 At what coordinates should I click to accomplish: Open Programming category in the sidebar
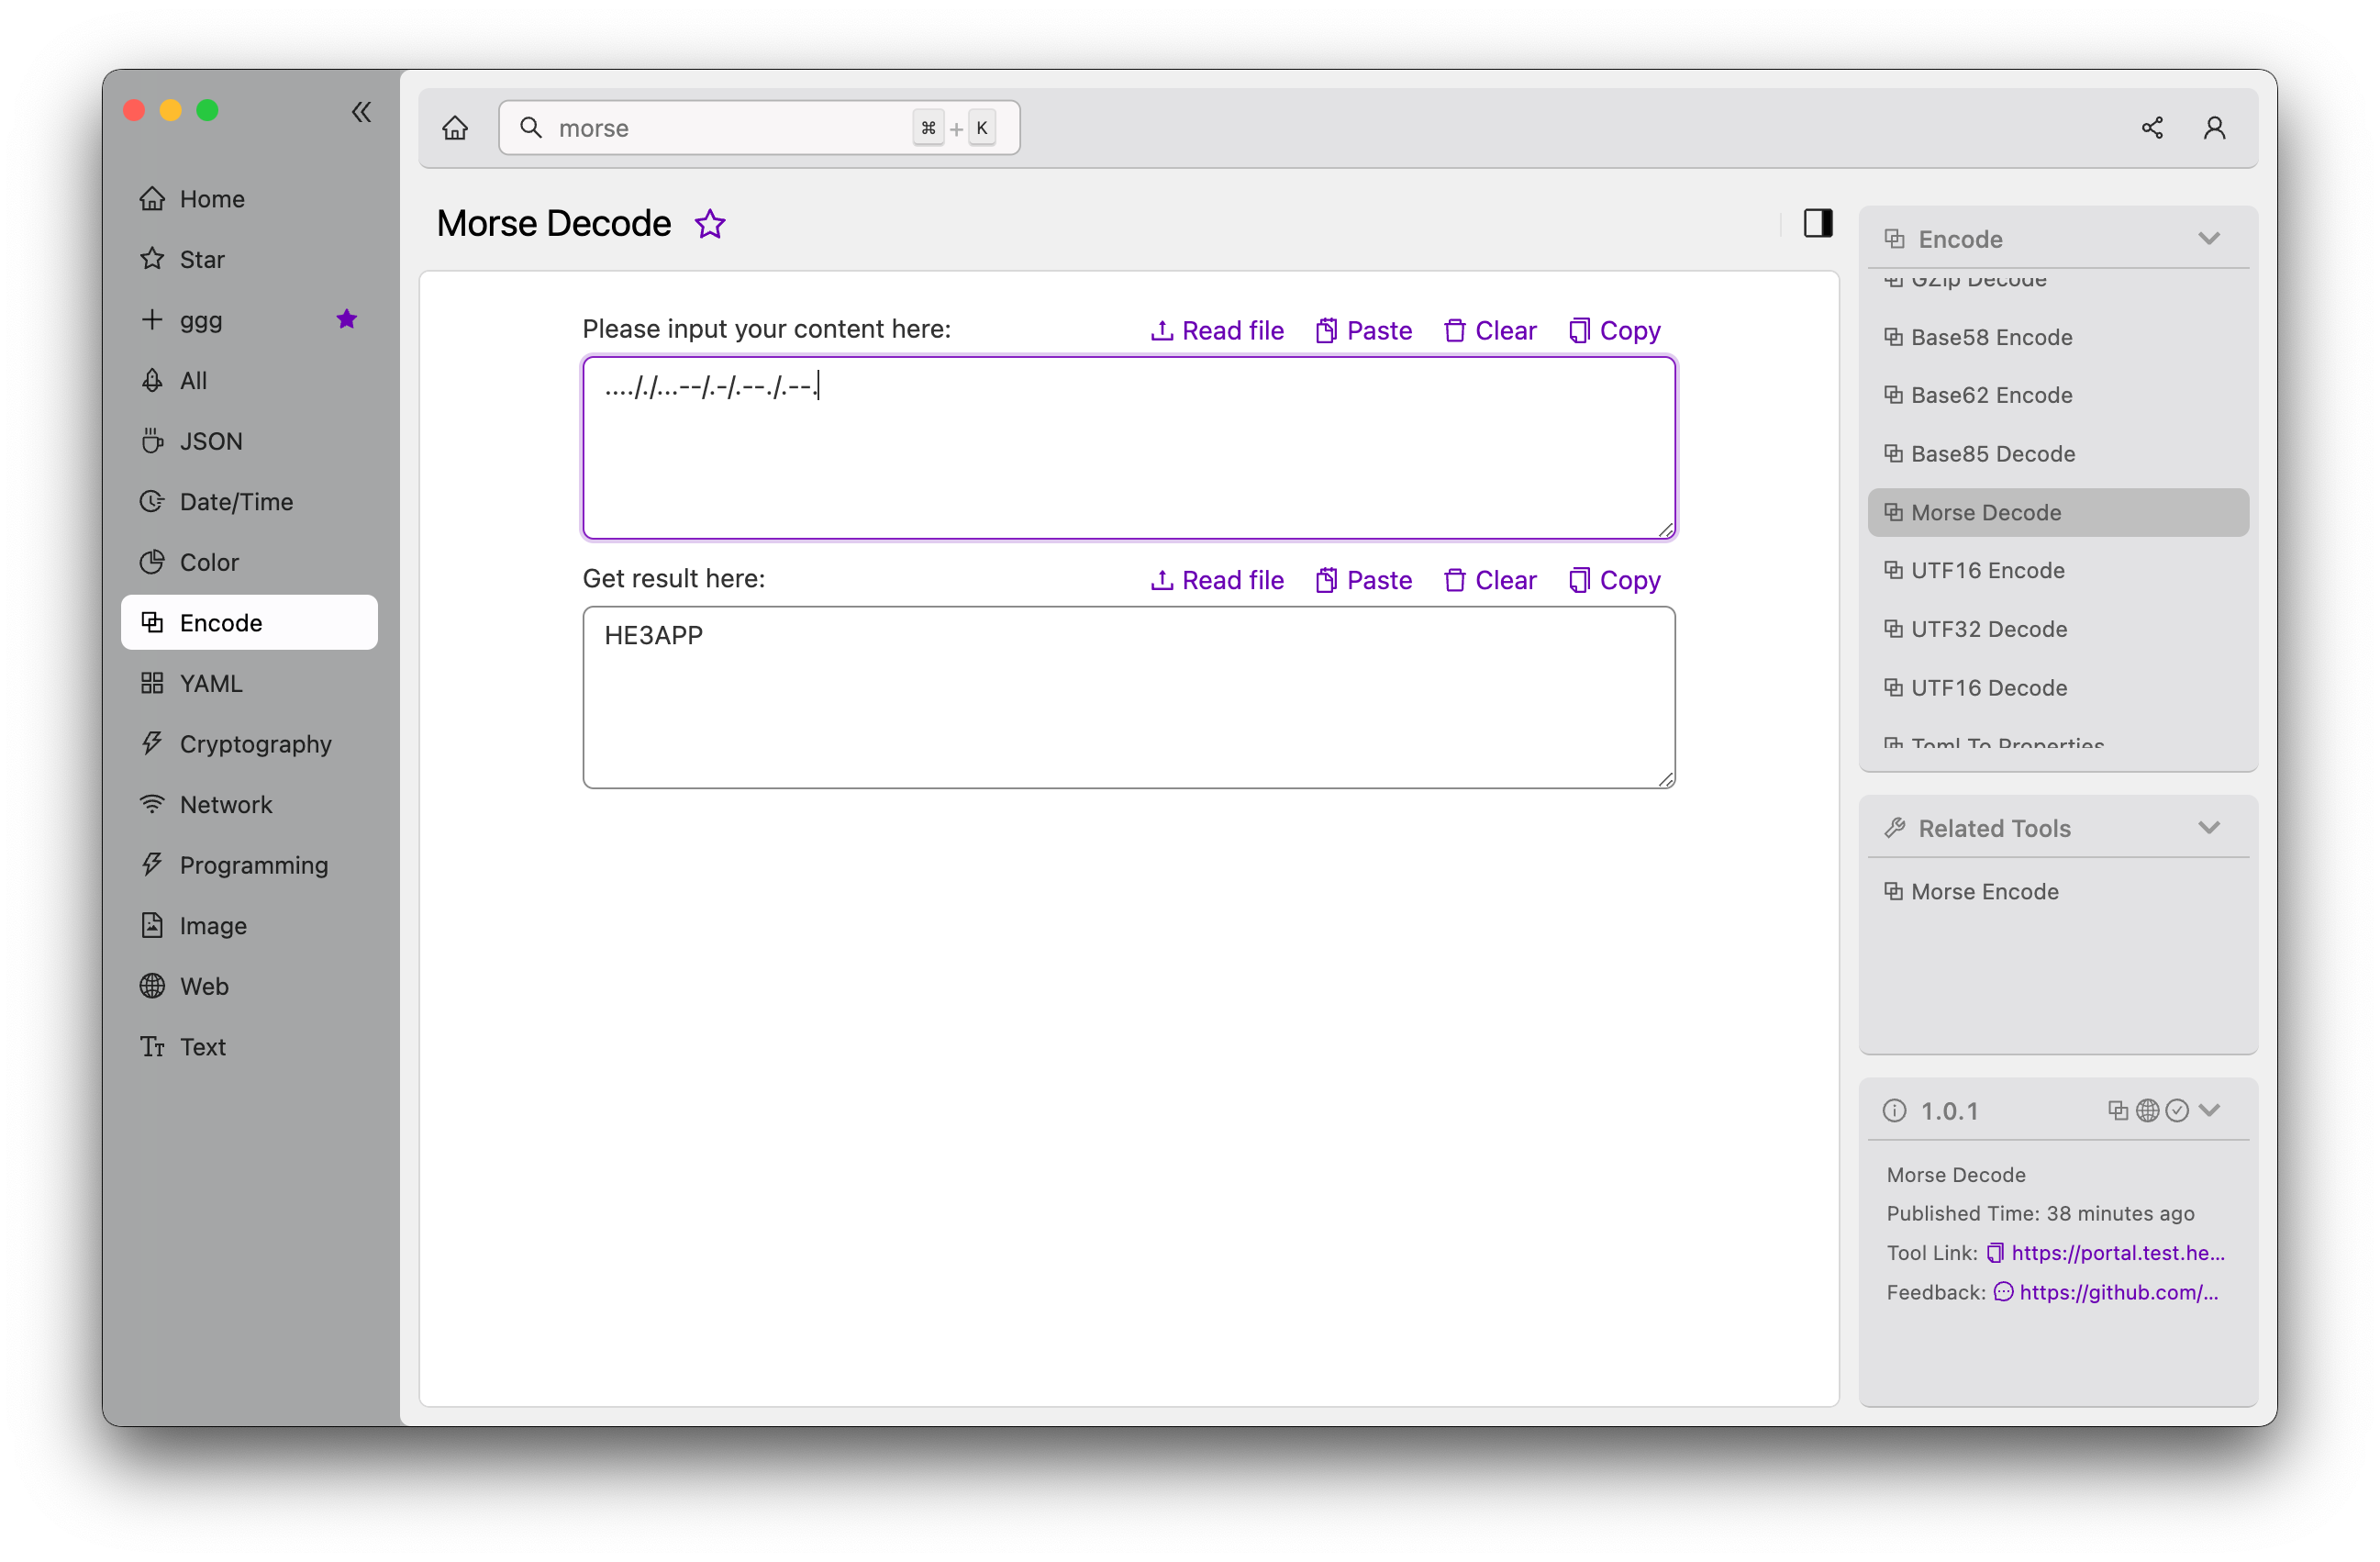click(249, 865)
